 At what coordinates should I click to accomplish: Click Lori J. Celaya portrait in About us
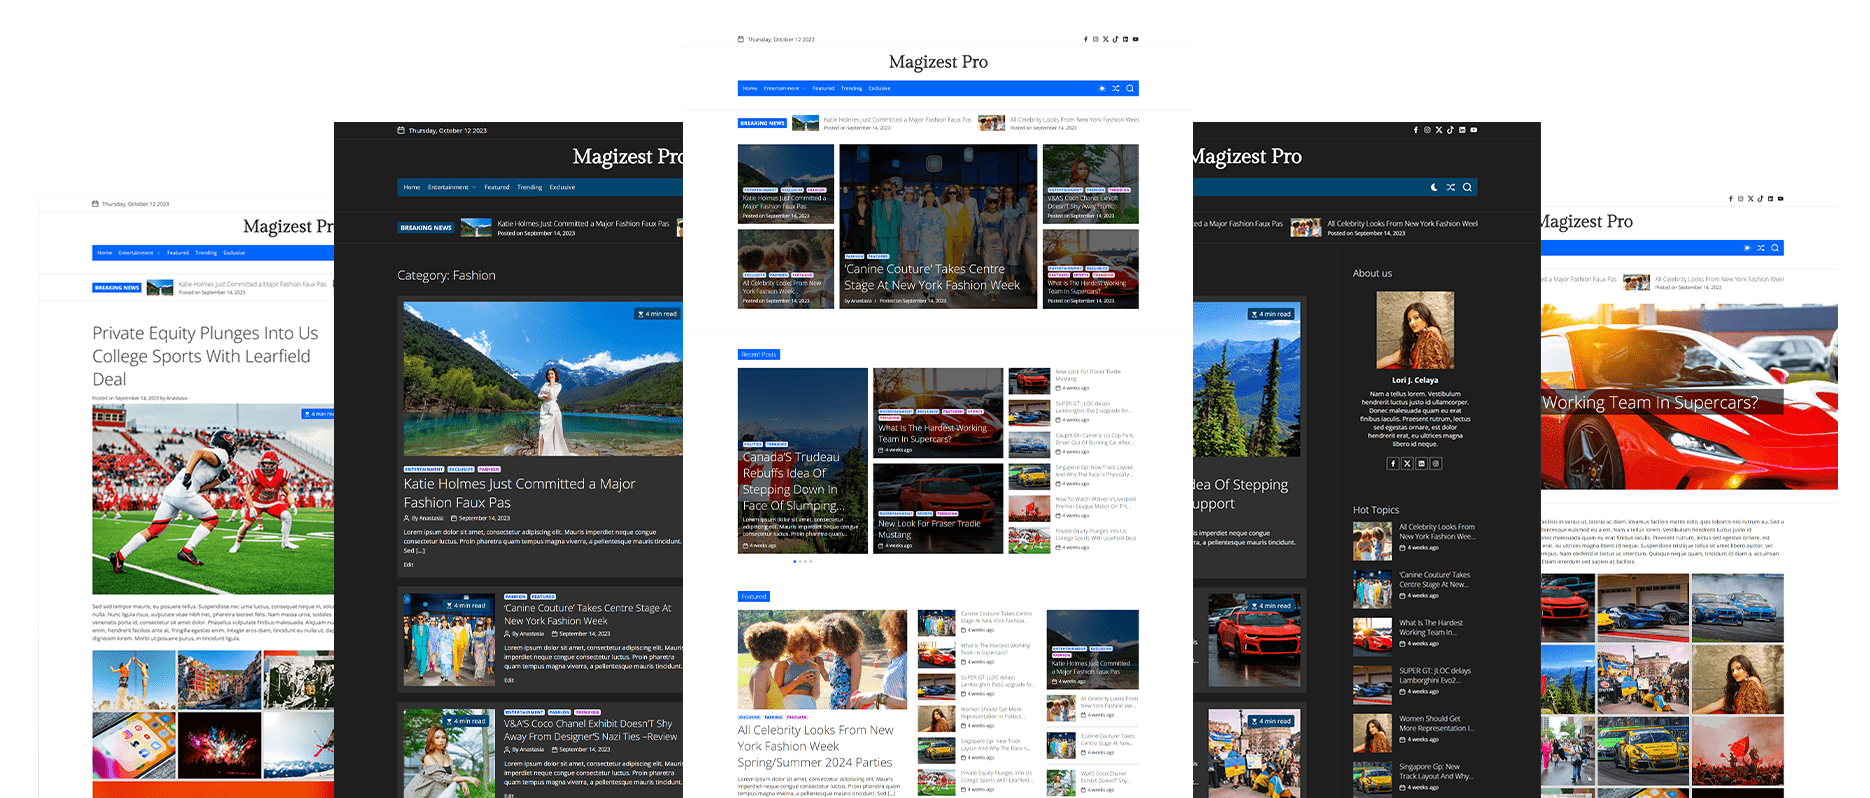tap(1415, 331)
